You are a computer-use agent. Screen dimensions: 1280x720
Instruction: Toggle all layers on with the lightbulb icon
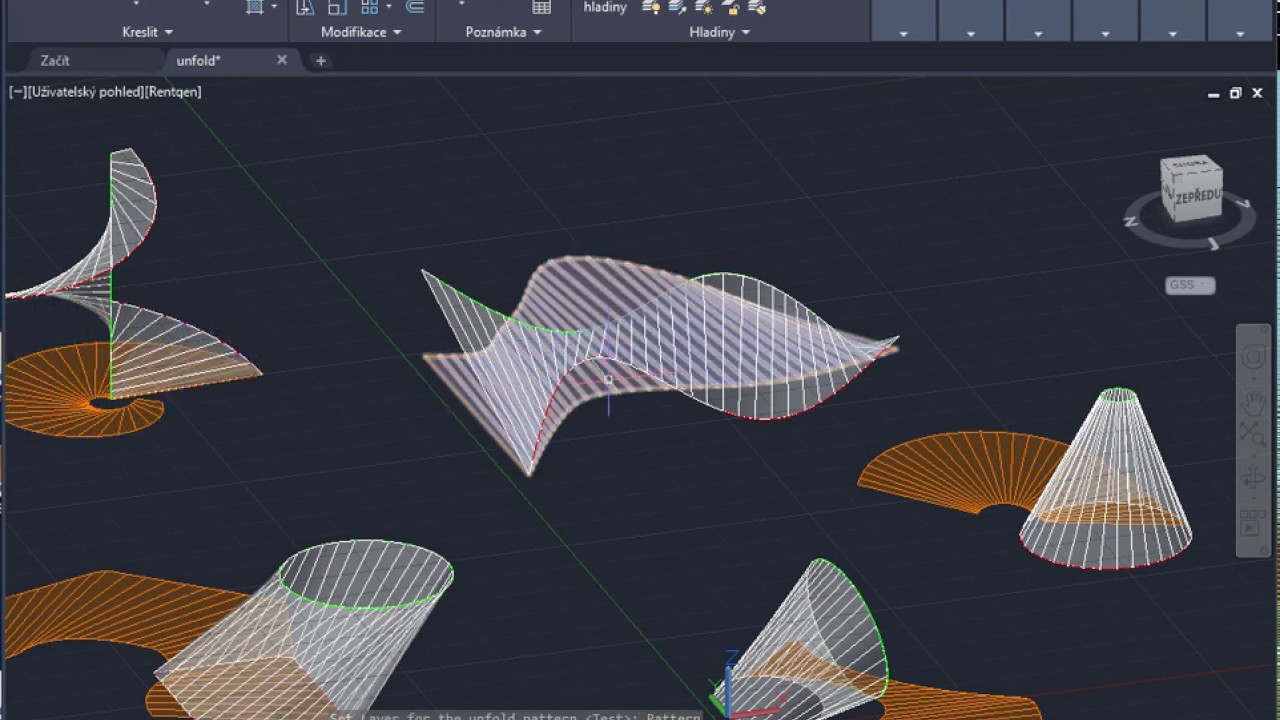651,8
